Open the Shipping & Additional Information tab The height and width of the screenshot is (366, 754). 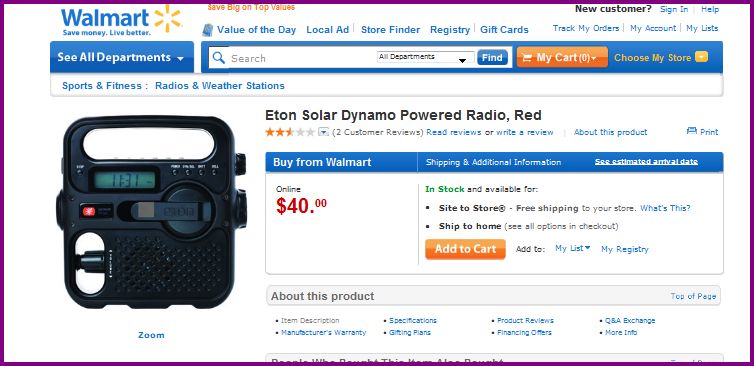[x=493, y=162]
